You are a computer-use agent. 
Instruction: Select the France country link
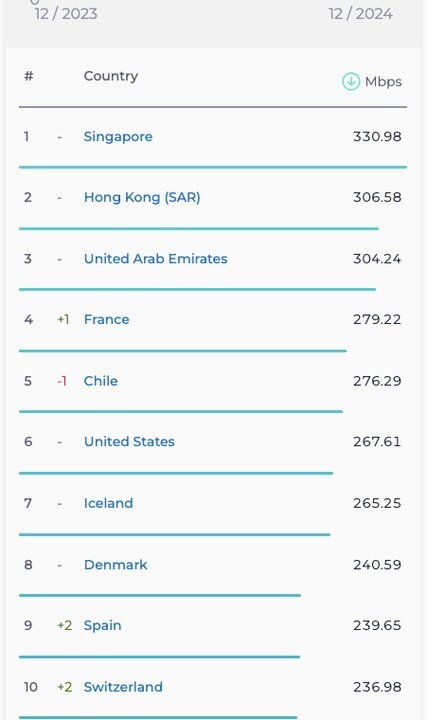[106, 320]
